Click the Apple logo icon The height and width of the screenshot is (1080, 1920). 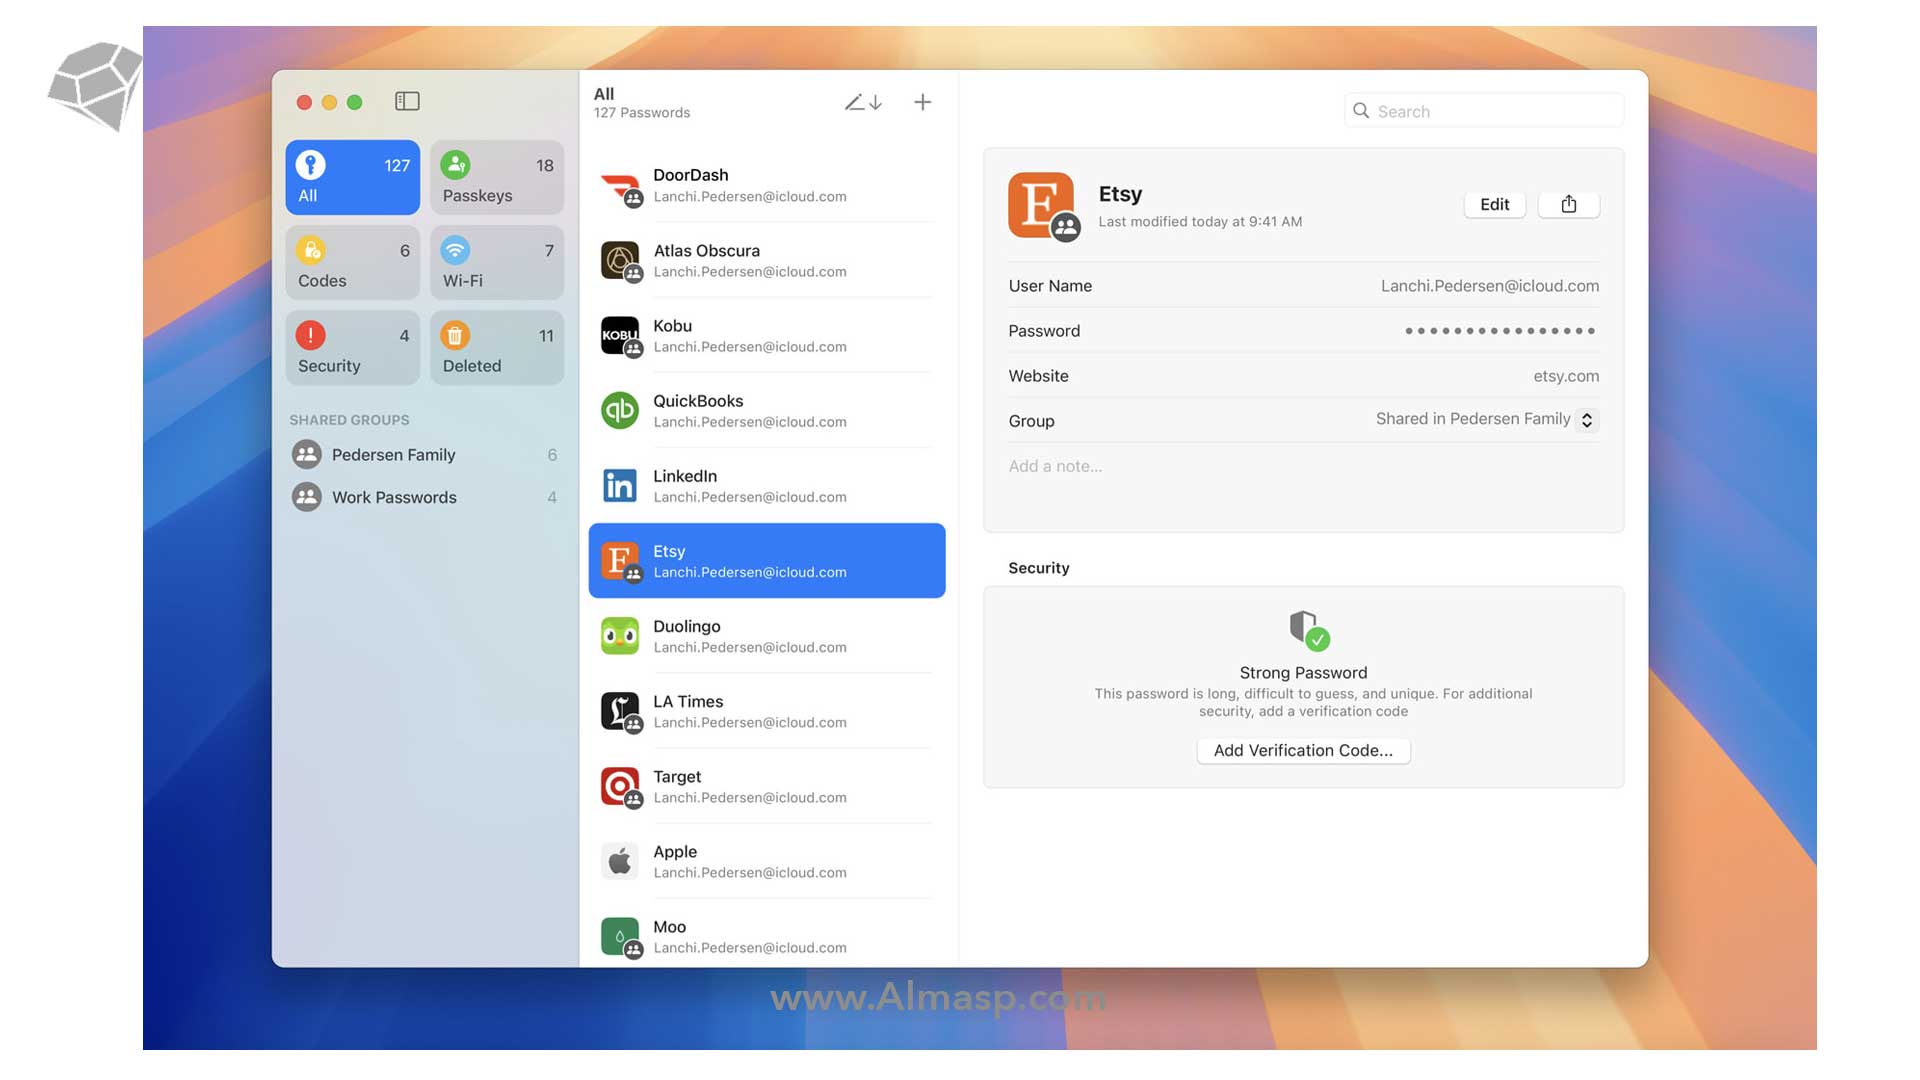click(x=620, y=861)
